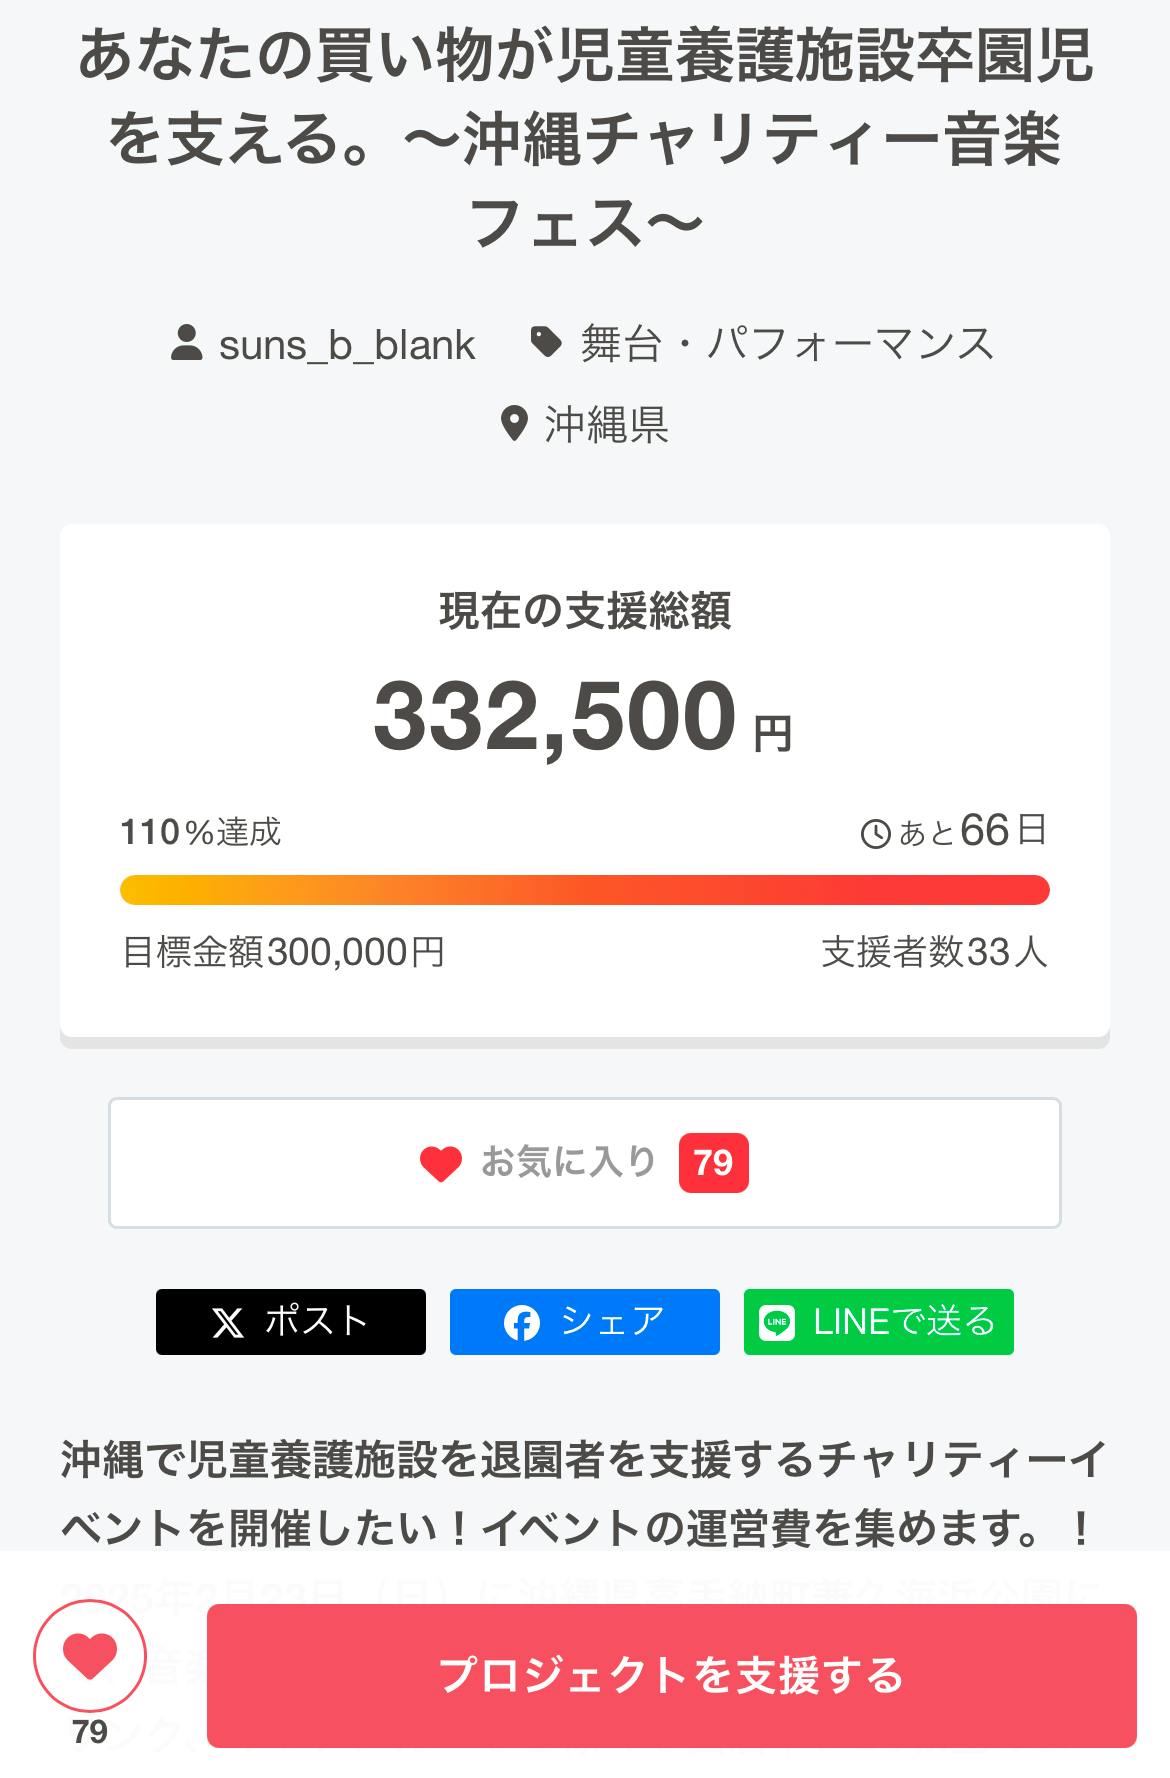
Task: Toggle the お気に入り favorite button
Action: tap(584, 1162)
